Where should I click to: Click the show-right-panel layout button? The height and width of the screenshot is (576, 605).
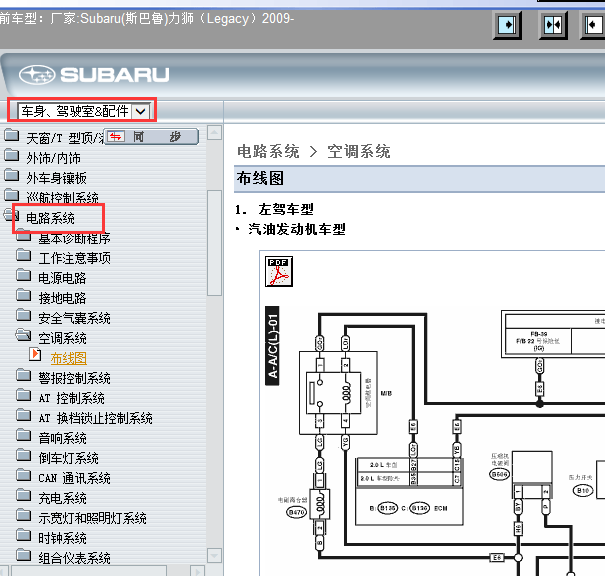tap(507, 25)
